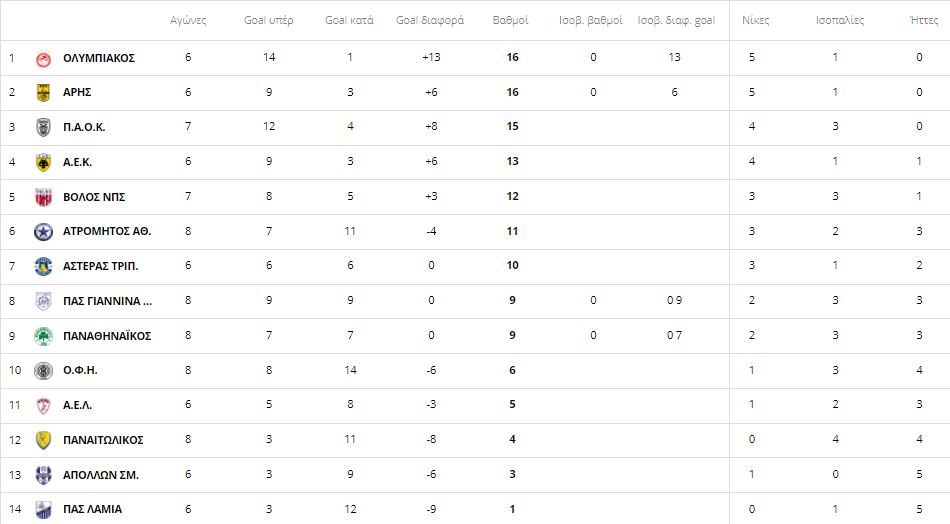Click the Asteras Tripolis crest icon

pos(43,266)
